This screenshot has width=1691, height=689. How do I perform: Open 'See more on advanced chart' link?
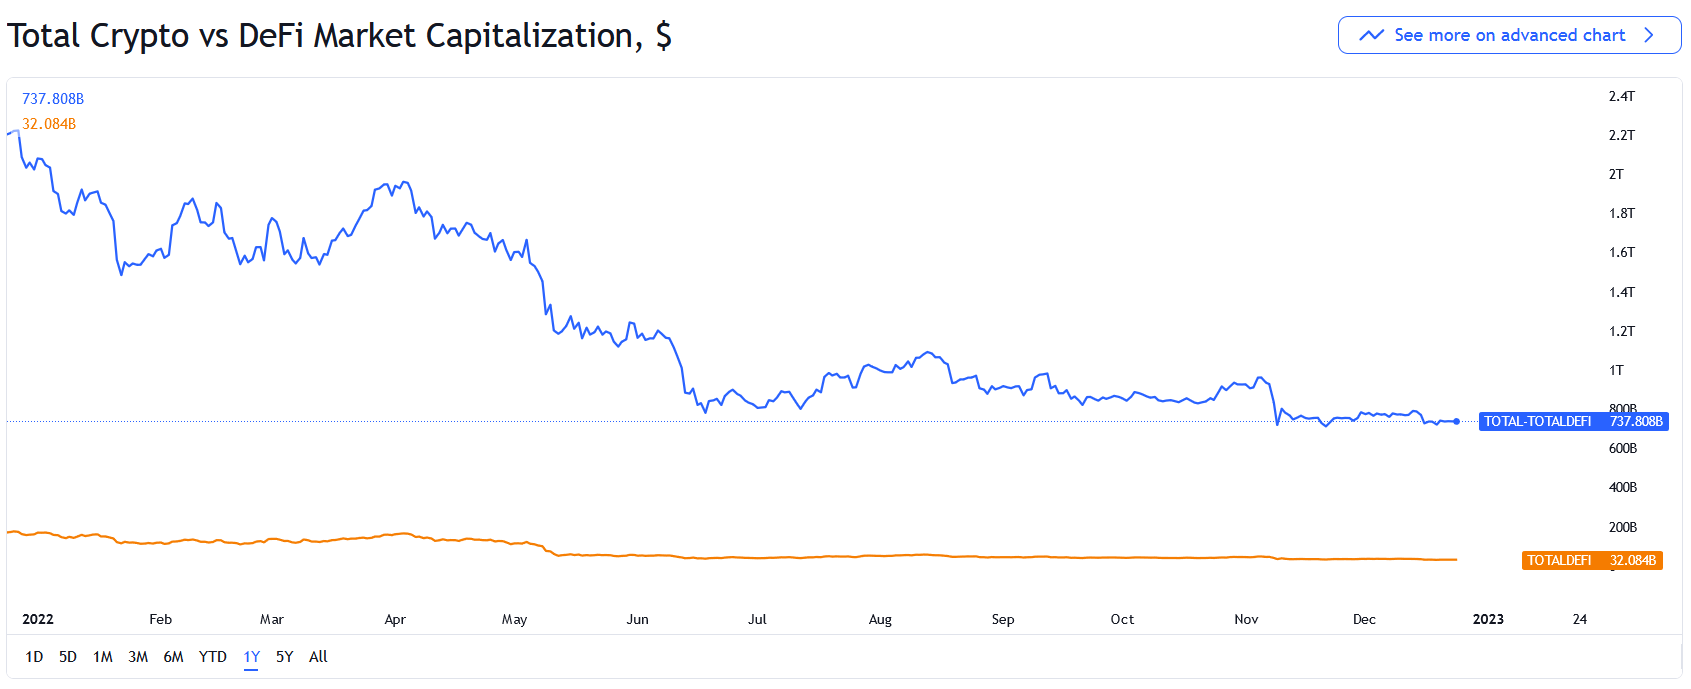coord(1509,35)
